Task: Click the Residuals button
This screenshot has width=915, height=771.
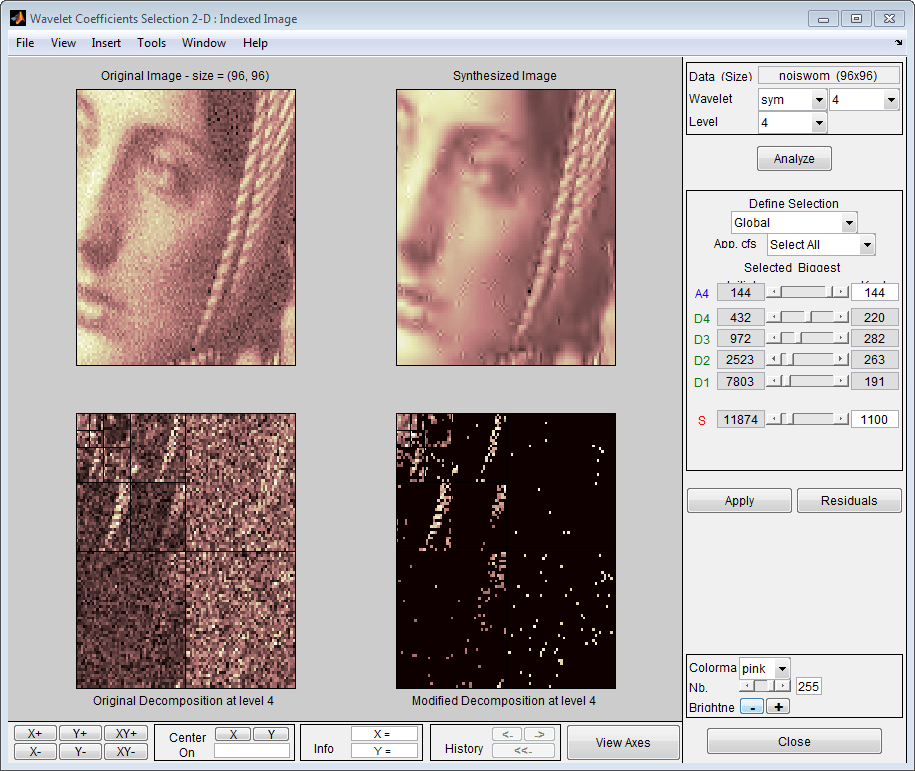Action: click(849, 501)
